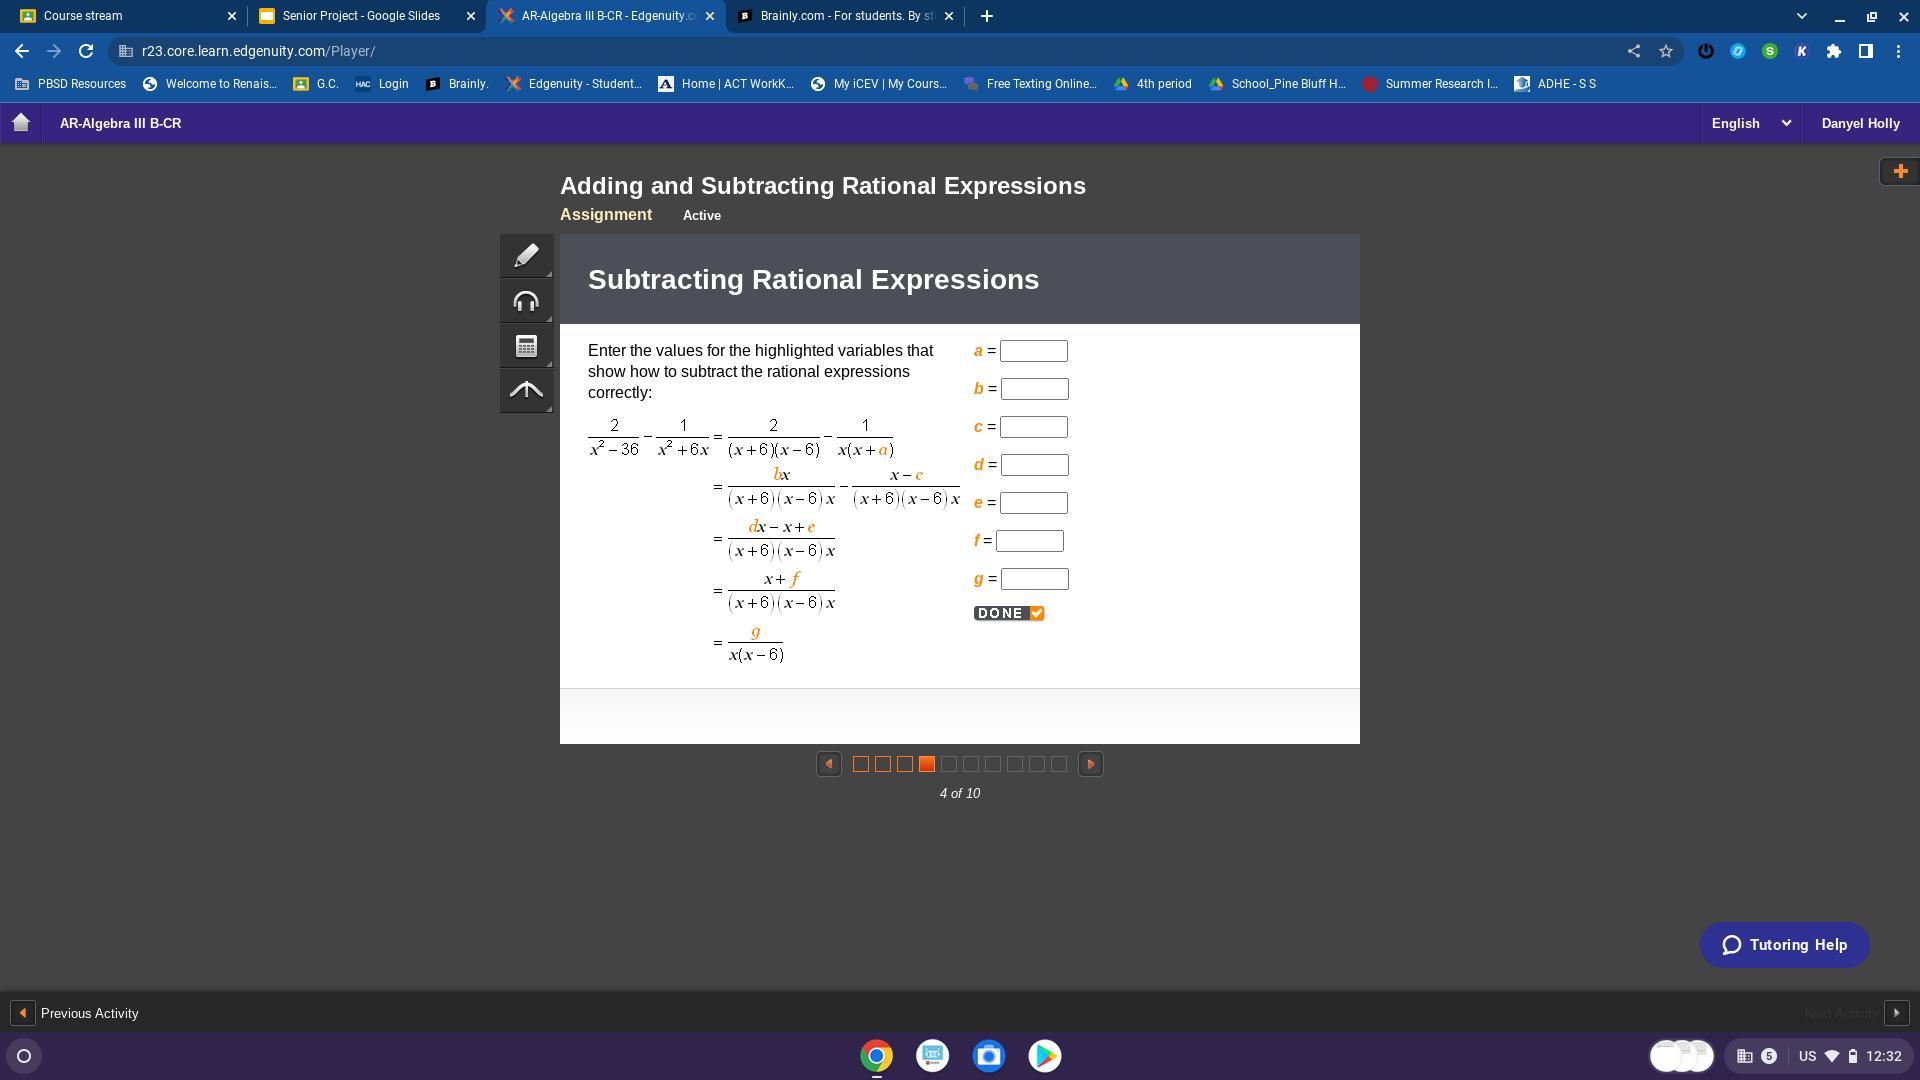The height and width of the screenshot is (1080, 1920).
Task: Click the first navigation square below the question
Action: click(x=860, y=763)
